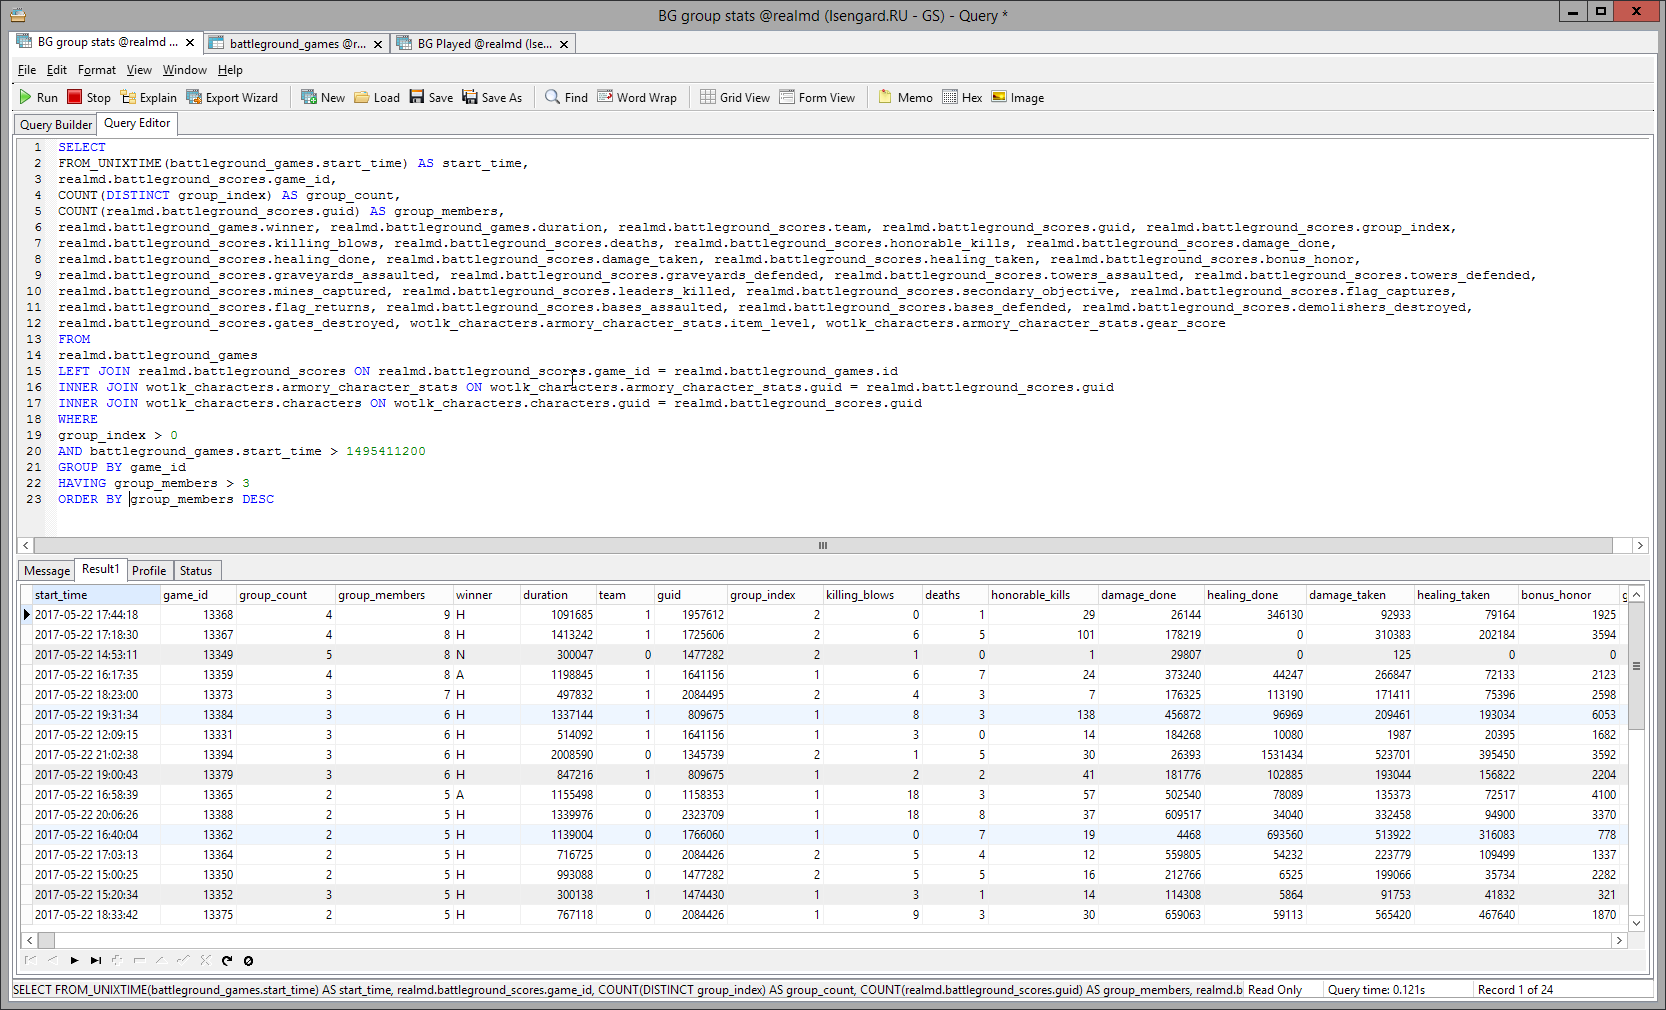
Task: Close the BG group stats tab
Action: click(190, 43)
